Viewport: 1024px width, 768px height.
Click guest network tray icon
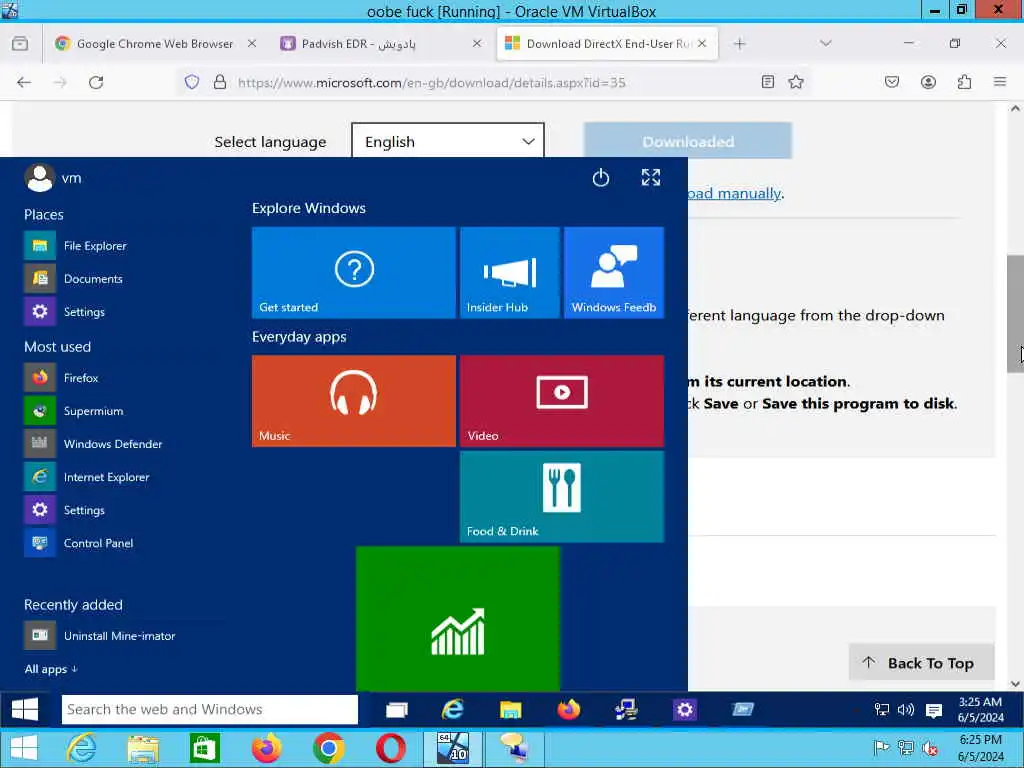point(882,709)
